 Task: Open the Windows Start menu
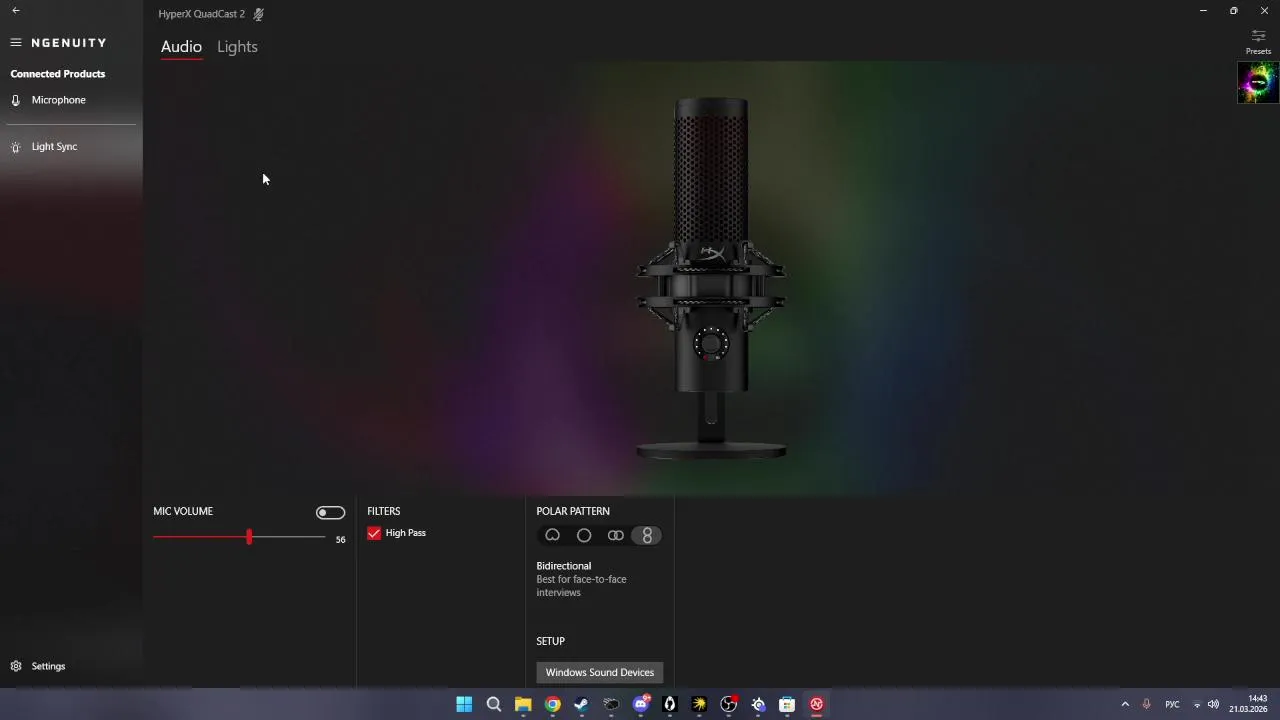pyautogui.click(x=464, y=704)
